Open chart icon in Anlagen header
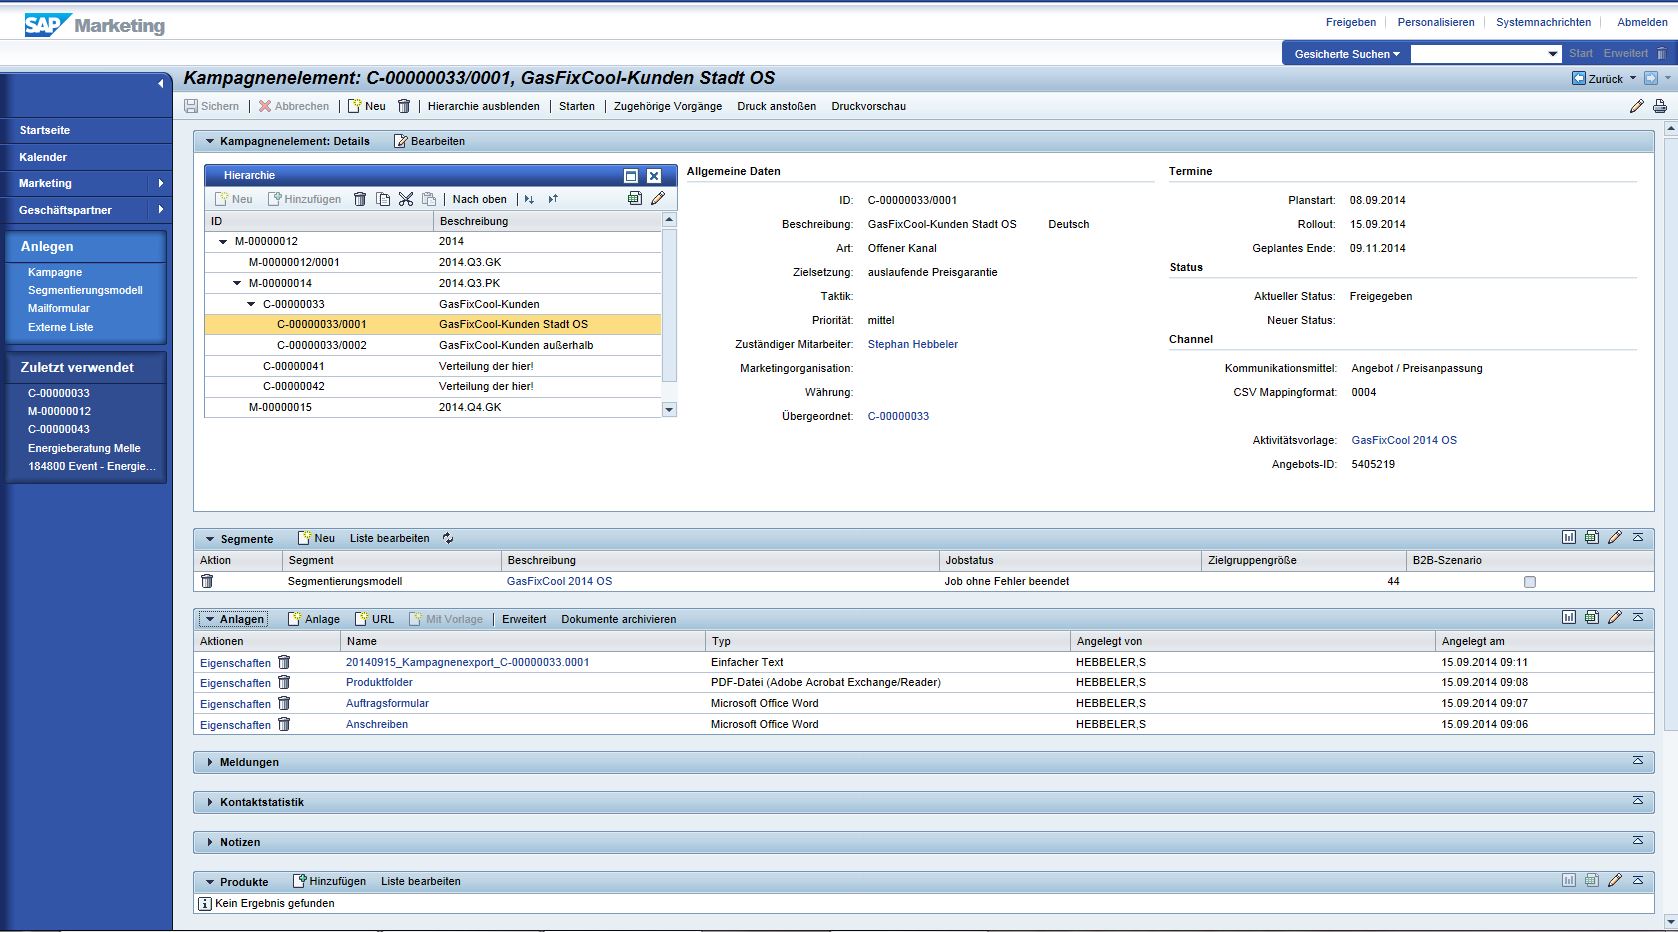Screen dimensions: 1678x932 [x=1568, y=618]
